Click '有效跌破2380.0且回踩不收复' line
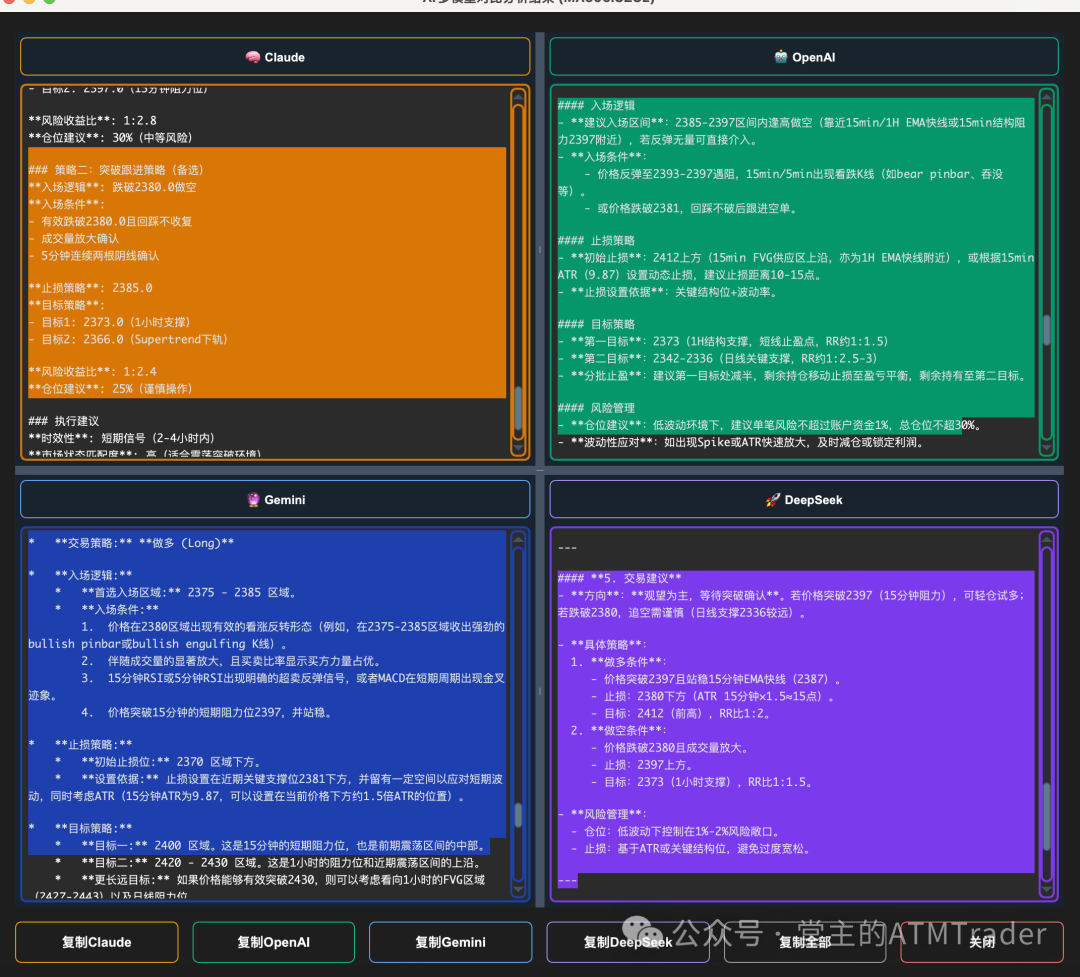1080x977 pixels. tap(110, 221)
